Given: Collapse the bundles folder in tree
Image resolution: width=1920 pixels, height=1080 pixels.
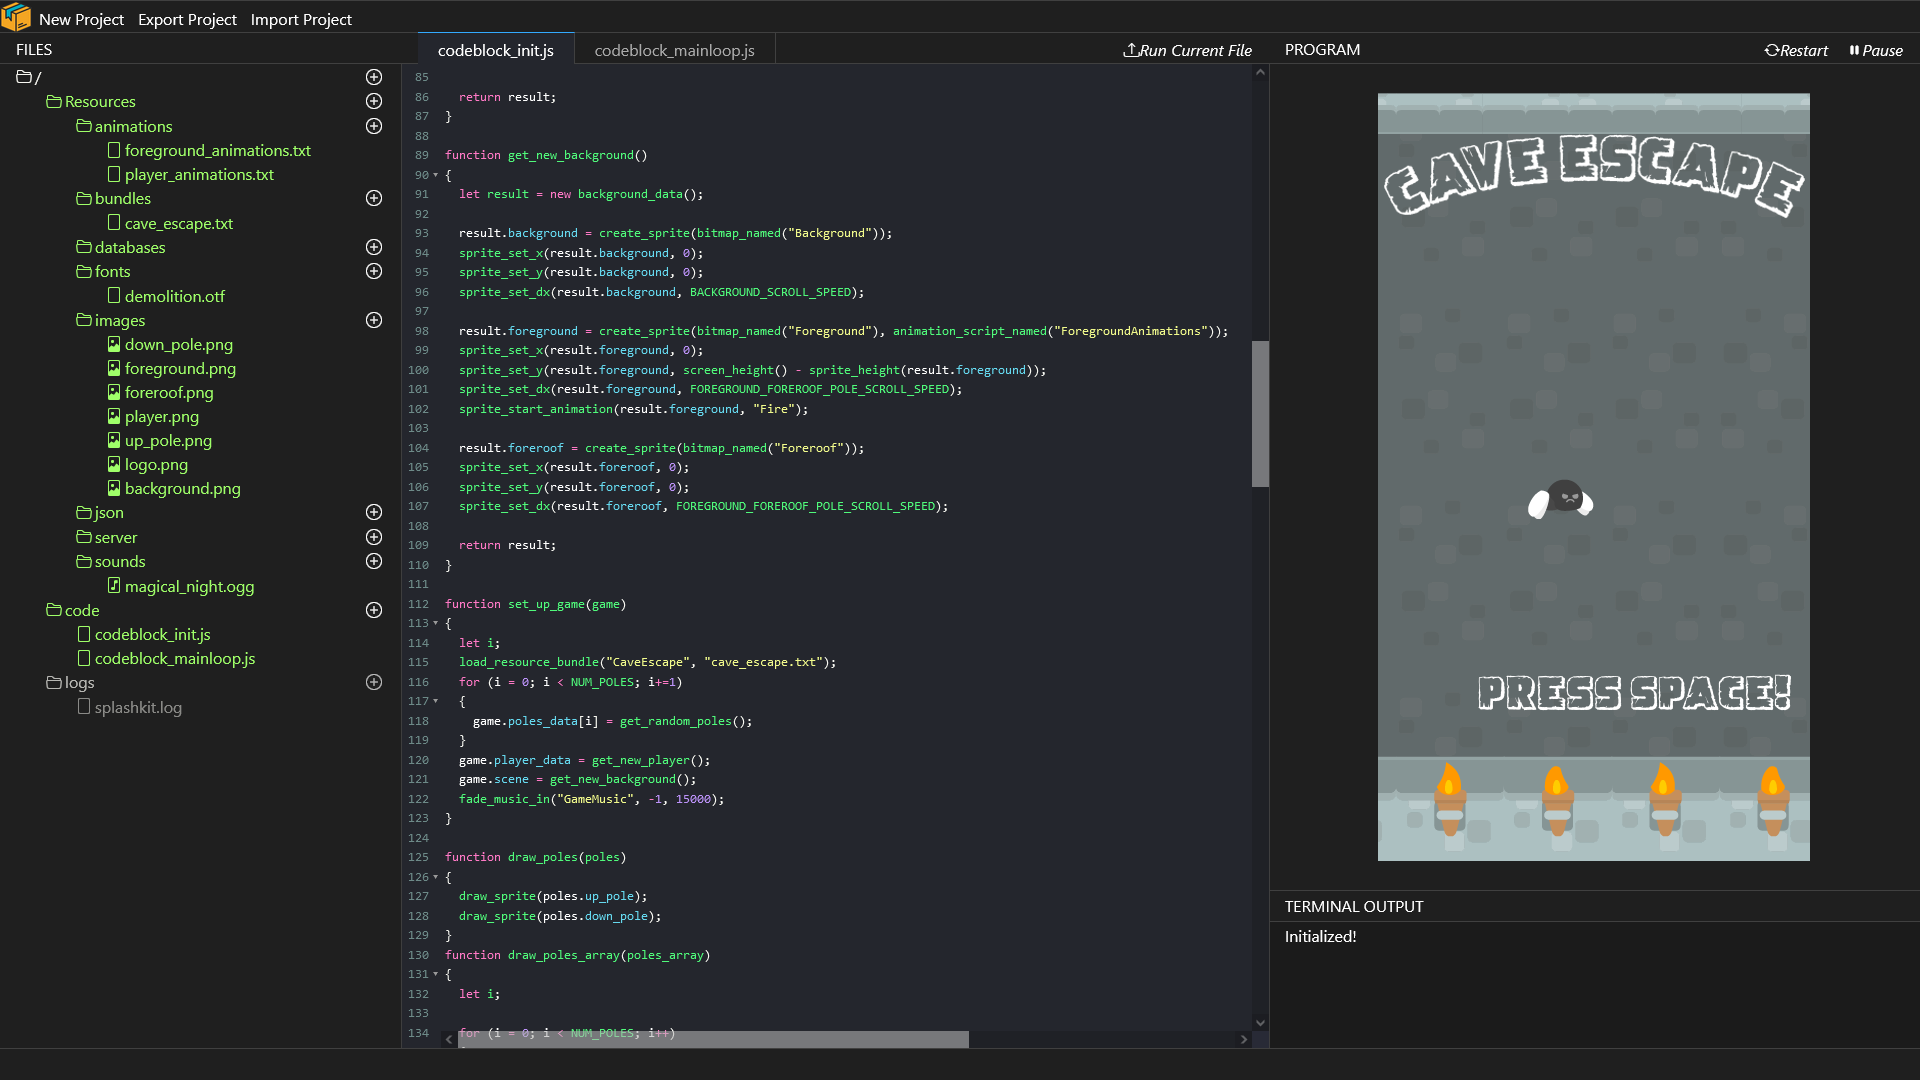Looking at the screenshot, I should [122, 198].
